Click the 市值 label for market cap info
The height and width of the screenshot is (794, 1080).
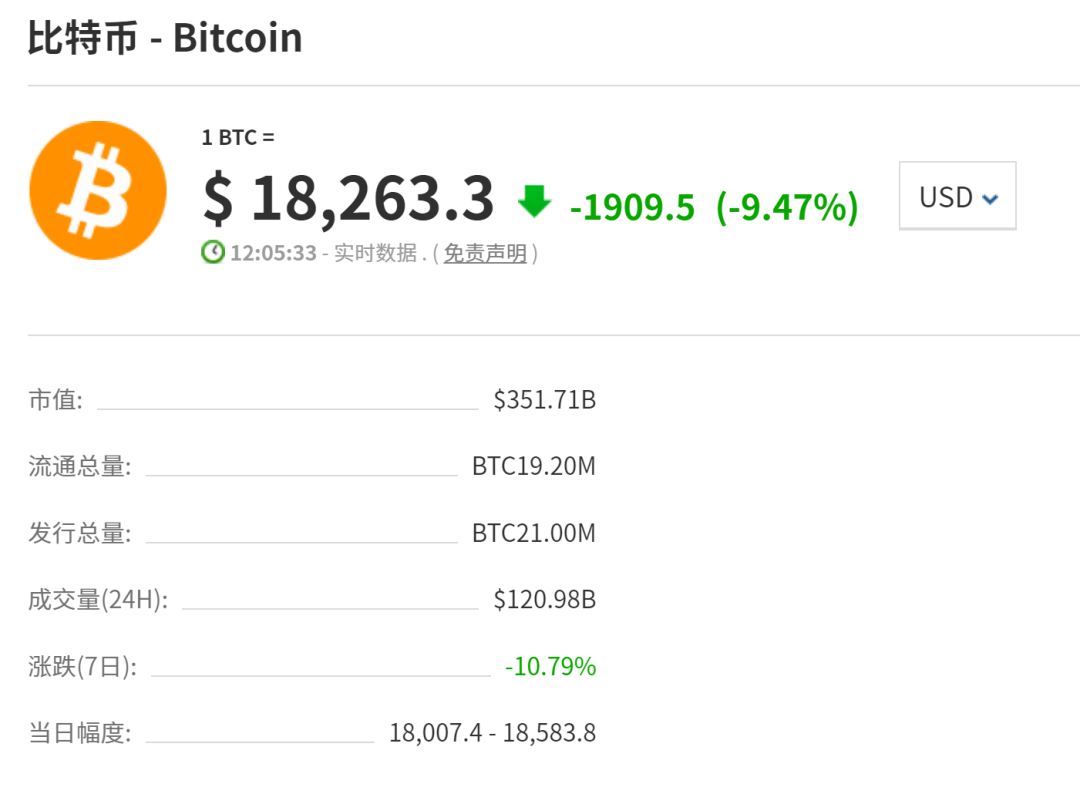point(54,399)
